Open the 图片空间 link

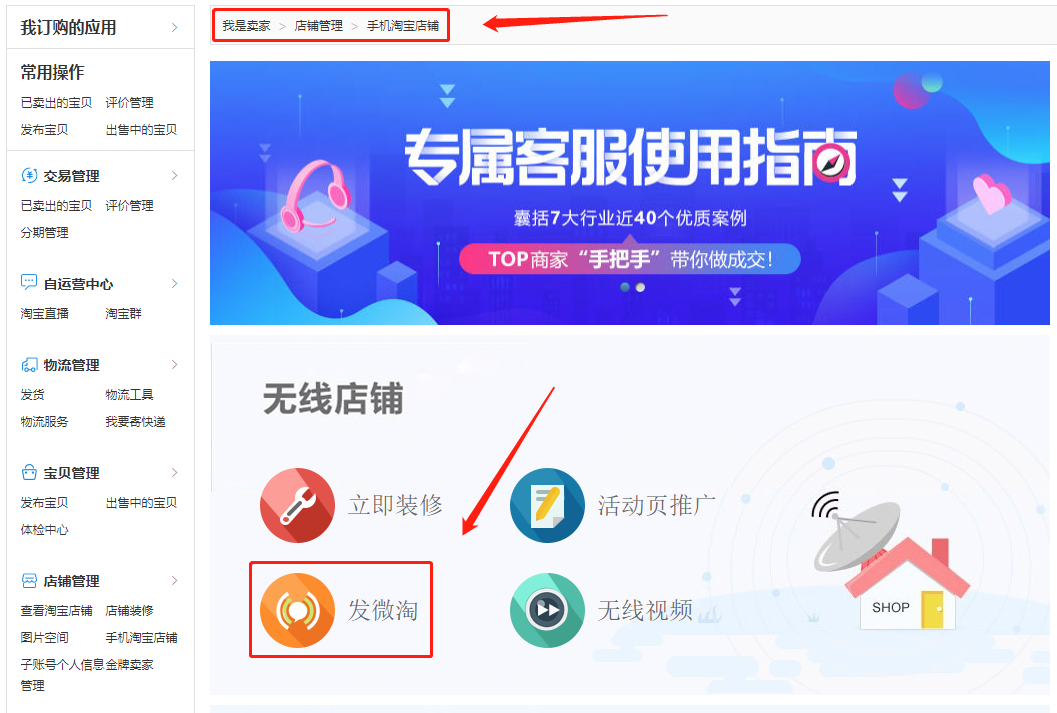[x=44, y=638]
